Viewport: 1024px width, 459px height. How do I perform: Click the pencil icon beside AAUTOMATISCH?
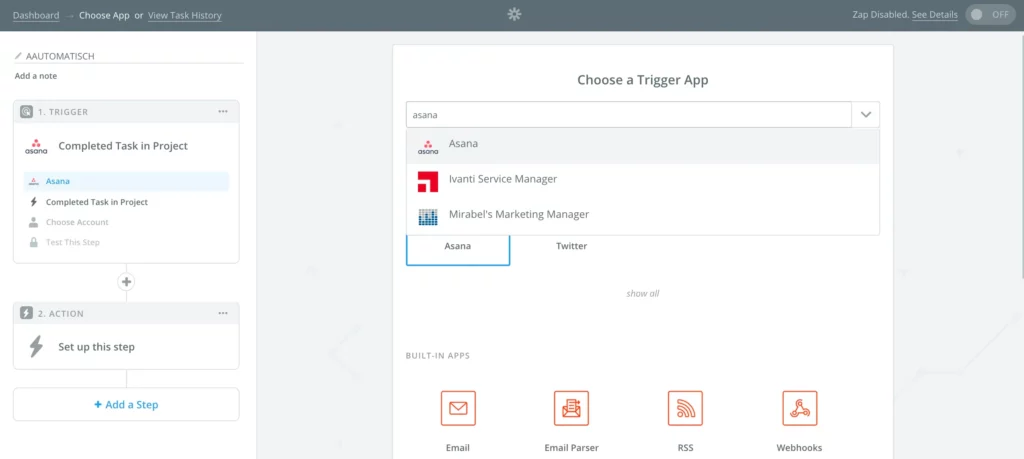click(x=18, y=56)
